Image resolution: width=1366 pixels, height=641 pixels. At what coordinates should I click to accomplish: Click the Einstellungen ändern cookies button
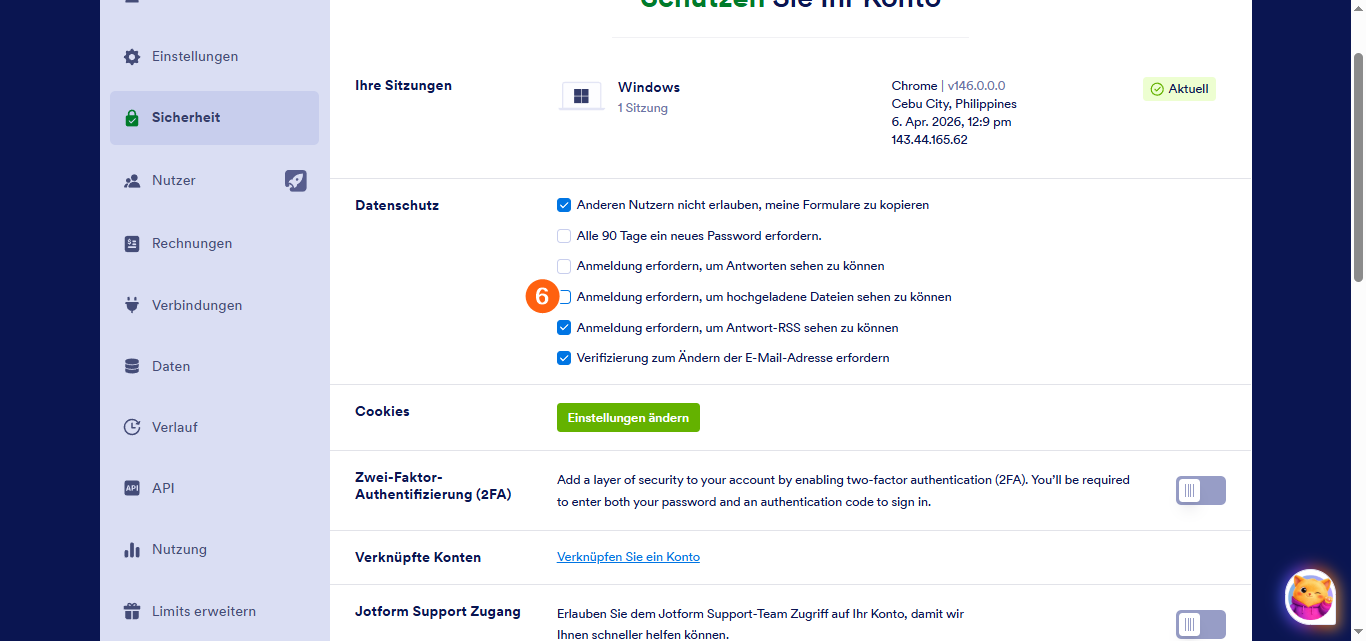tap(628, 418)
